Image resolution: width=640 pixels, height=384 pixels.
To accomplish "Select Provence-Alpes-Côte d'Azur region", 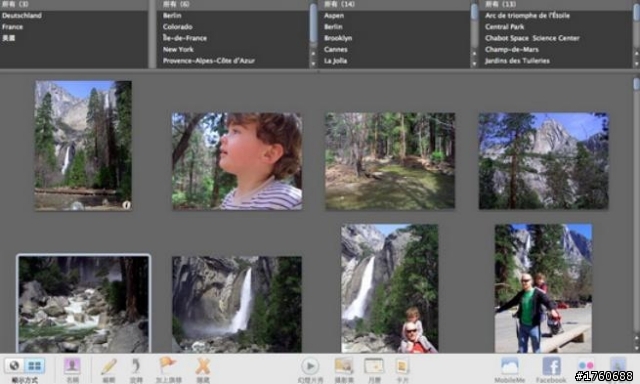I will click(209, 61).
